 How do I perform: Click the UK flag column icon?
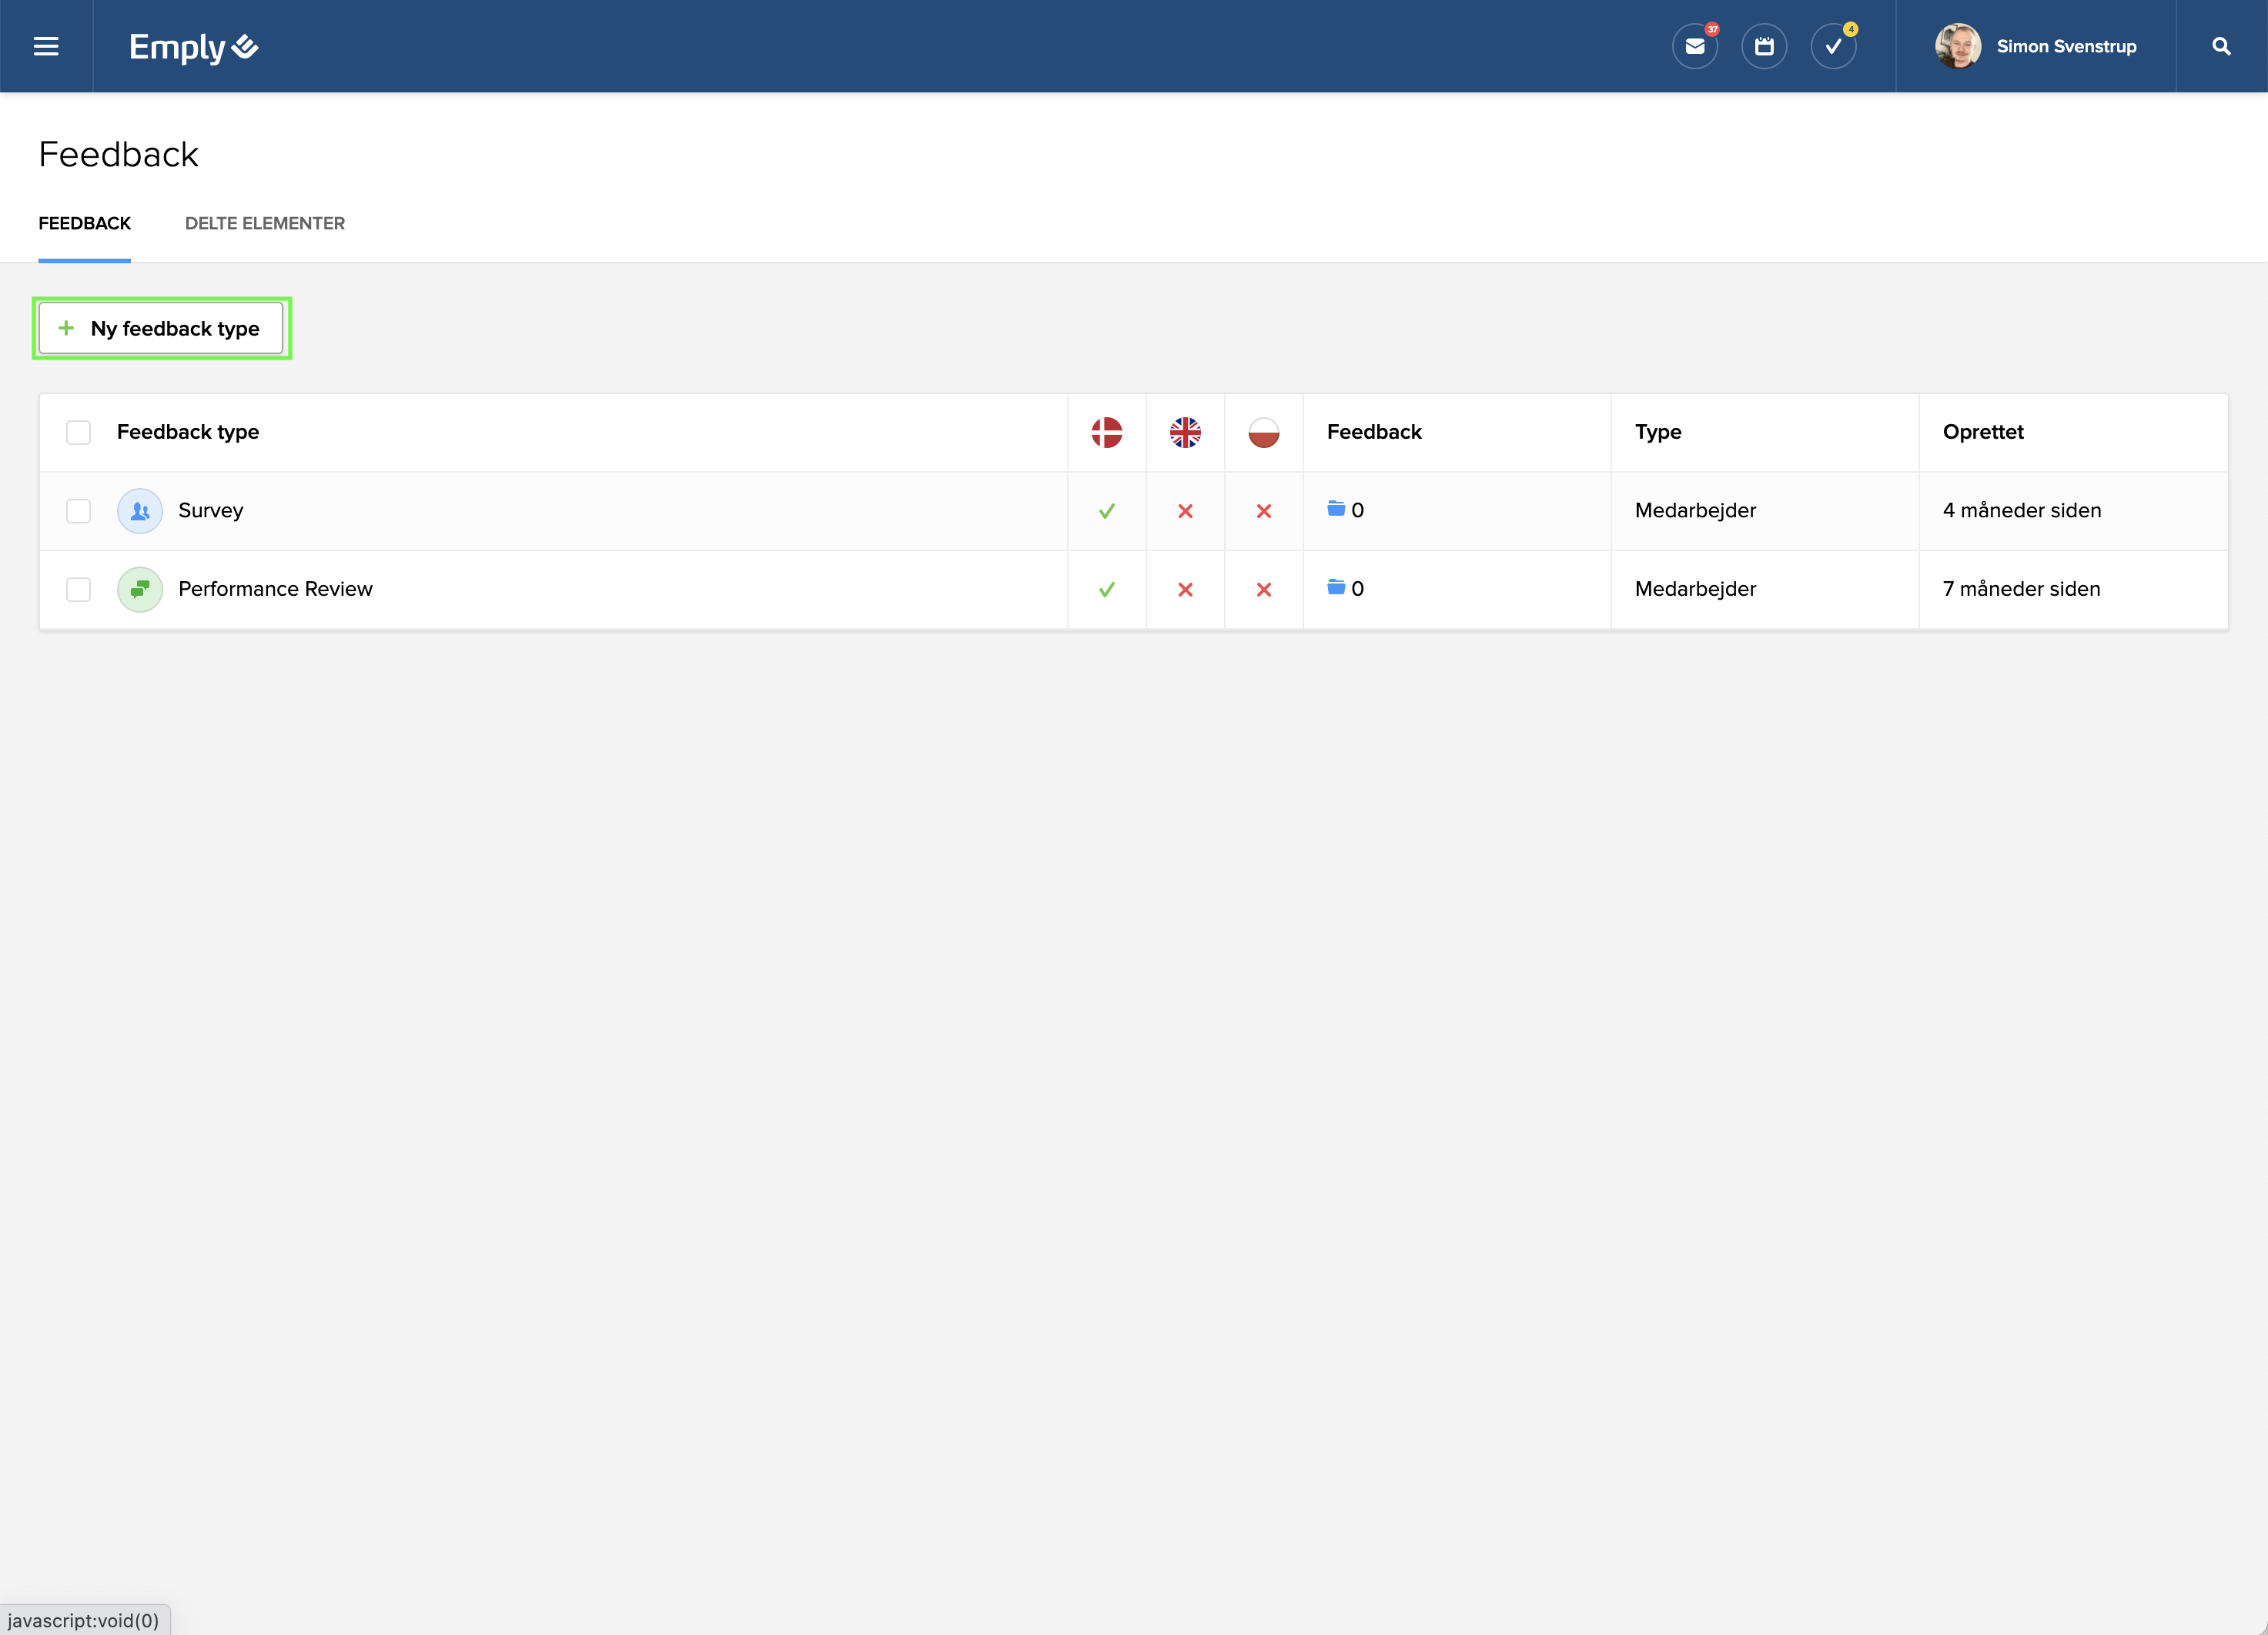click(1185, 432)
